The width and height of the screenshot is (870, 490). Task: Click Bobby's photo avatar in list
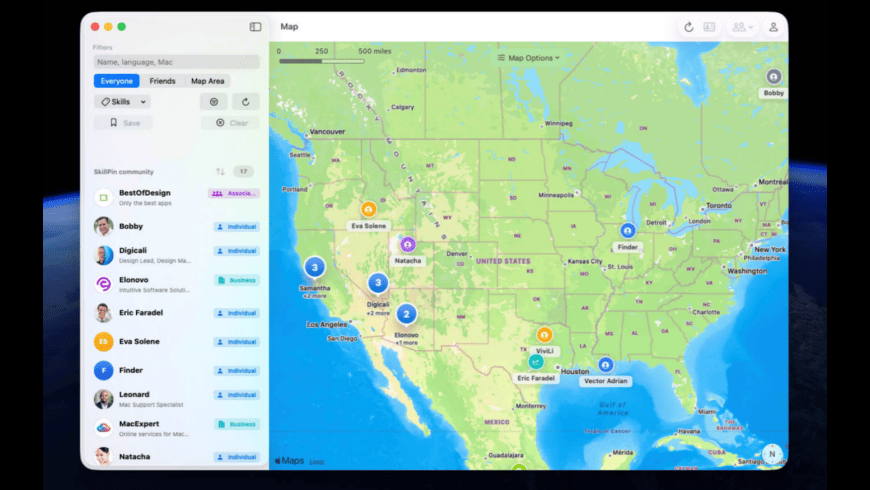click(103, 226)
